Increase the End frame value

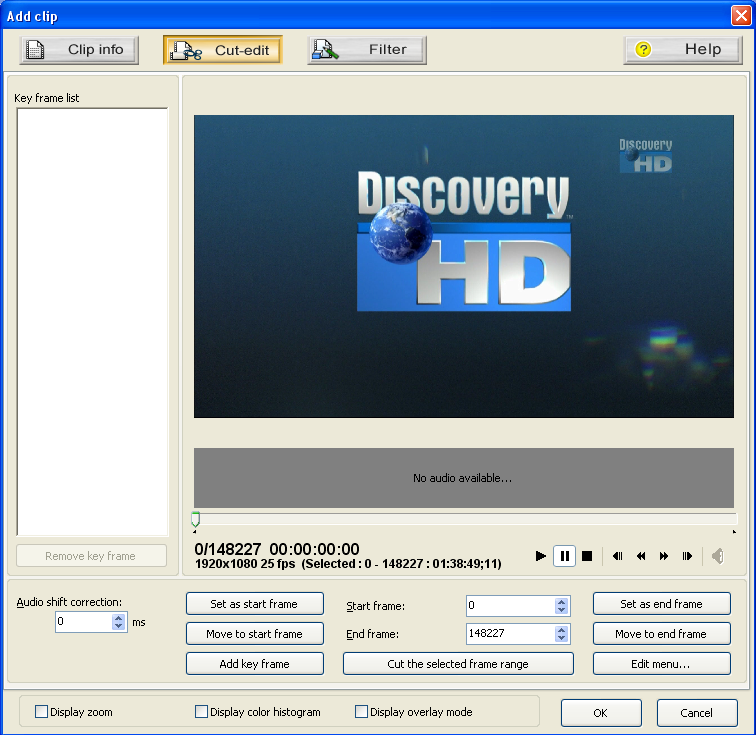561,630
